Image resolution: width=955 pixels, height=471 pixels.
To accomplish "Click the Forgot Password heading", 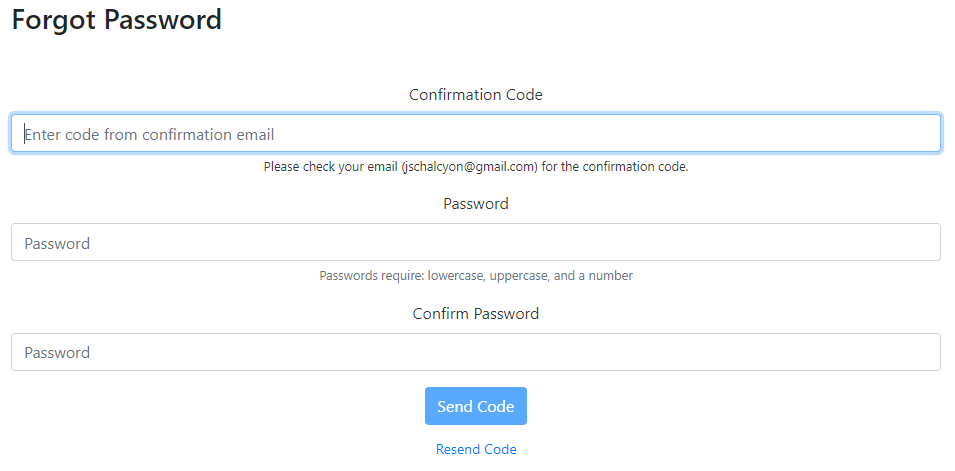I will (x=117, y=19).
